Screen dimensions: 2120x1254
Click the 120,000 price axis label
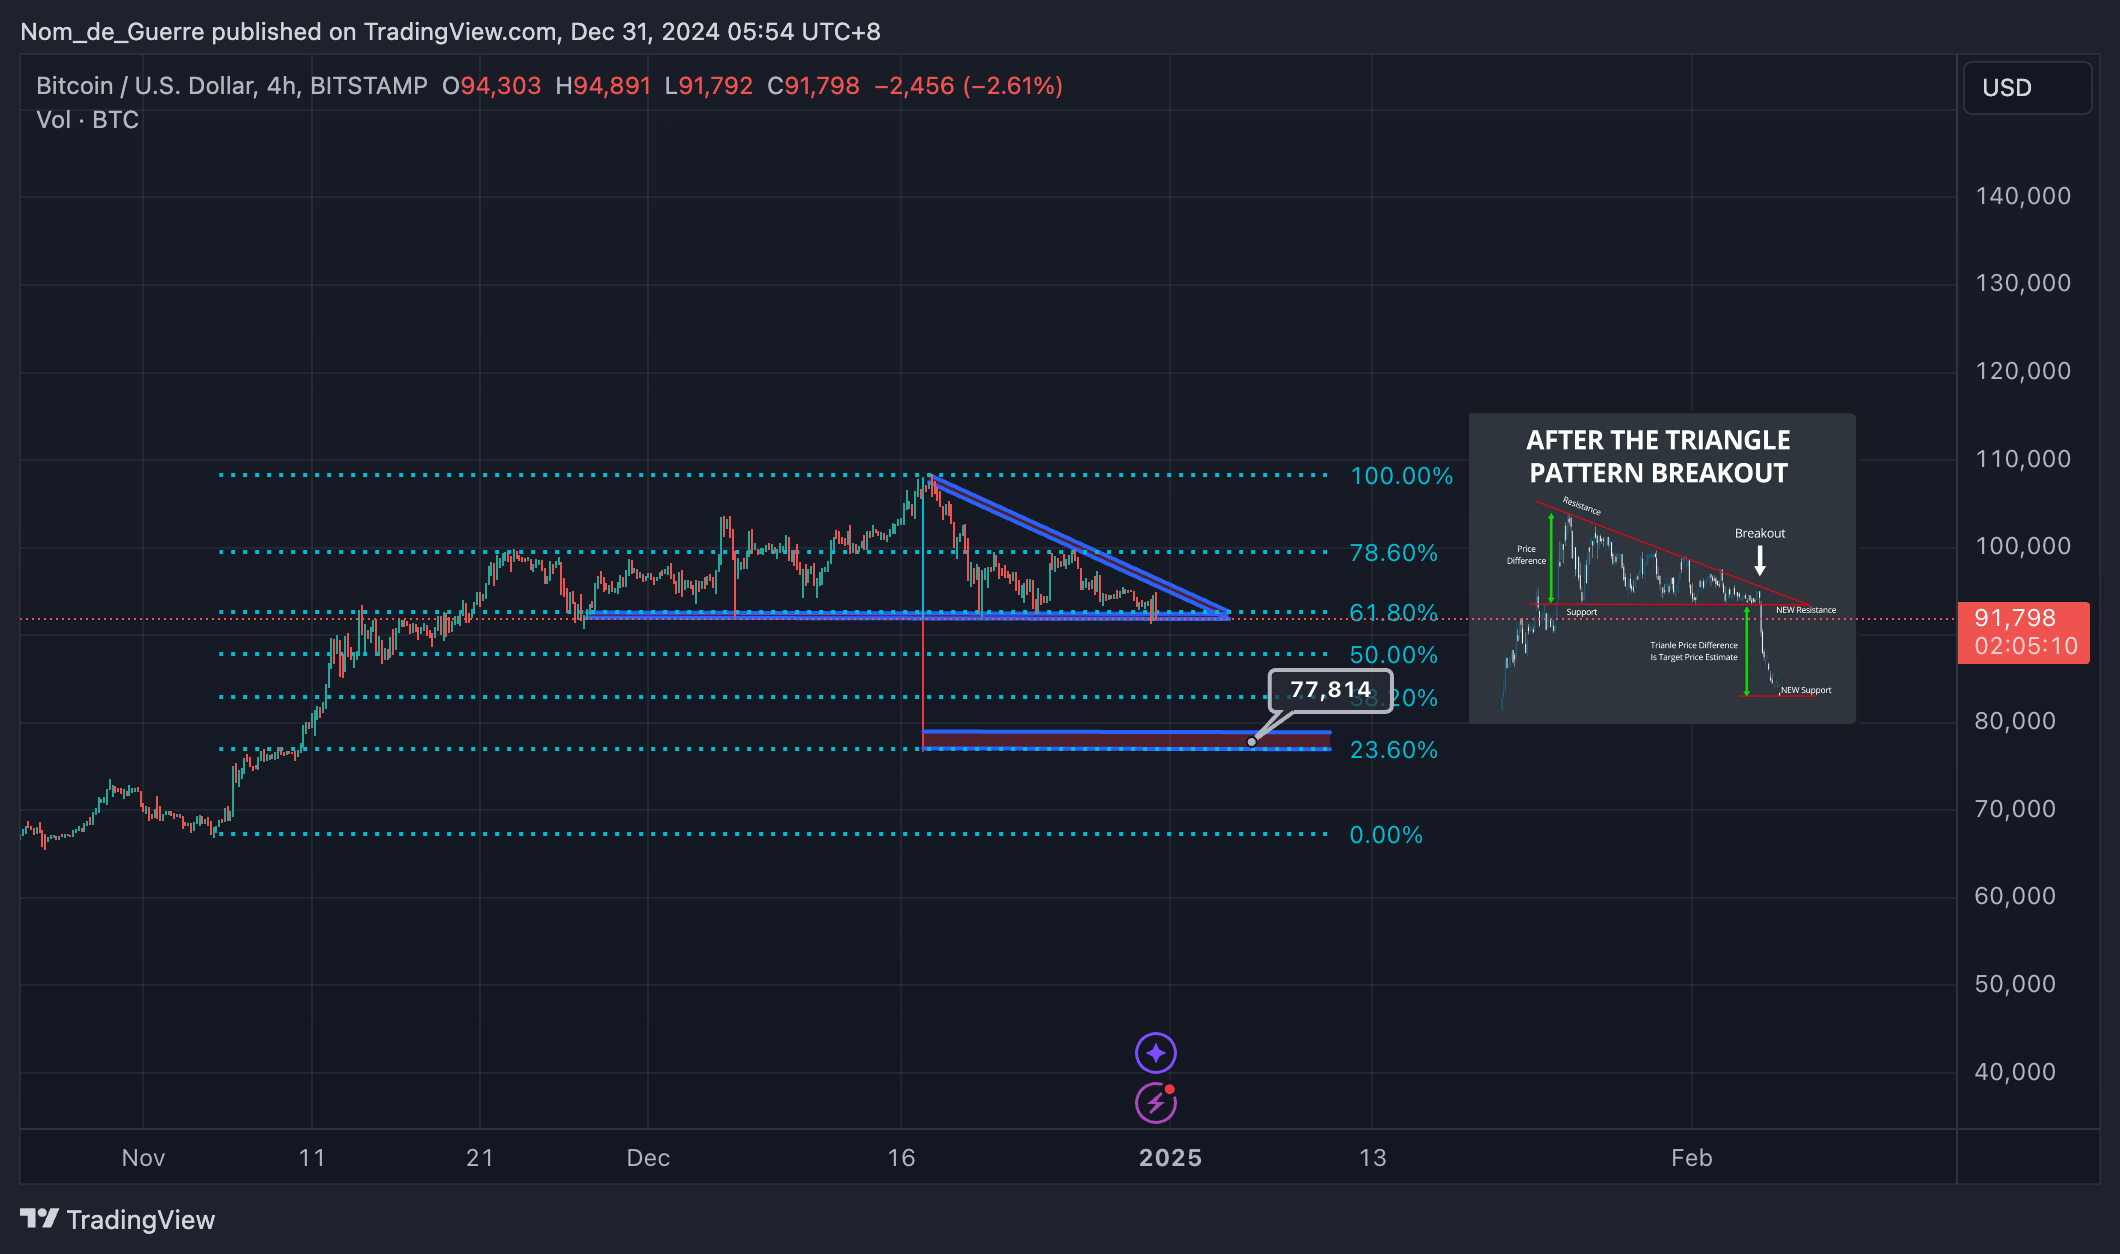(2023, 371)
